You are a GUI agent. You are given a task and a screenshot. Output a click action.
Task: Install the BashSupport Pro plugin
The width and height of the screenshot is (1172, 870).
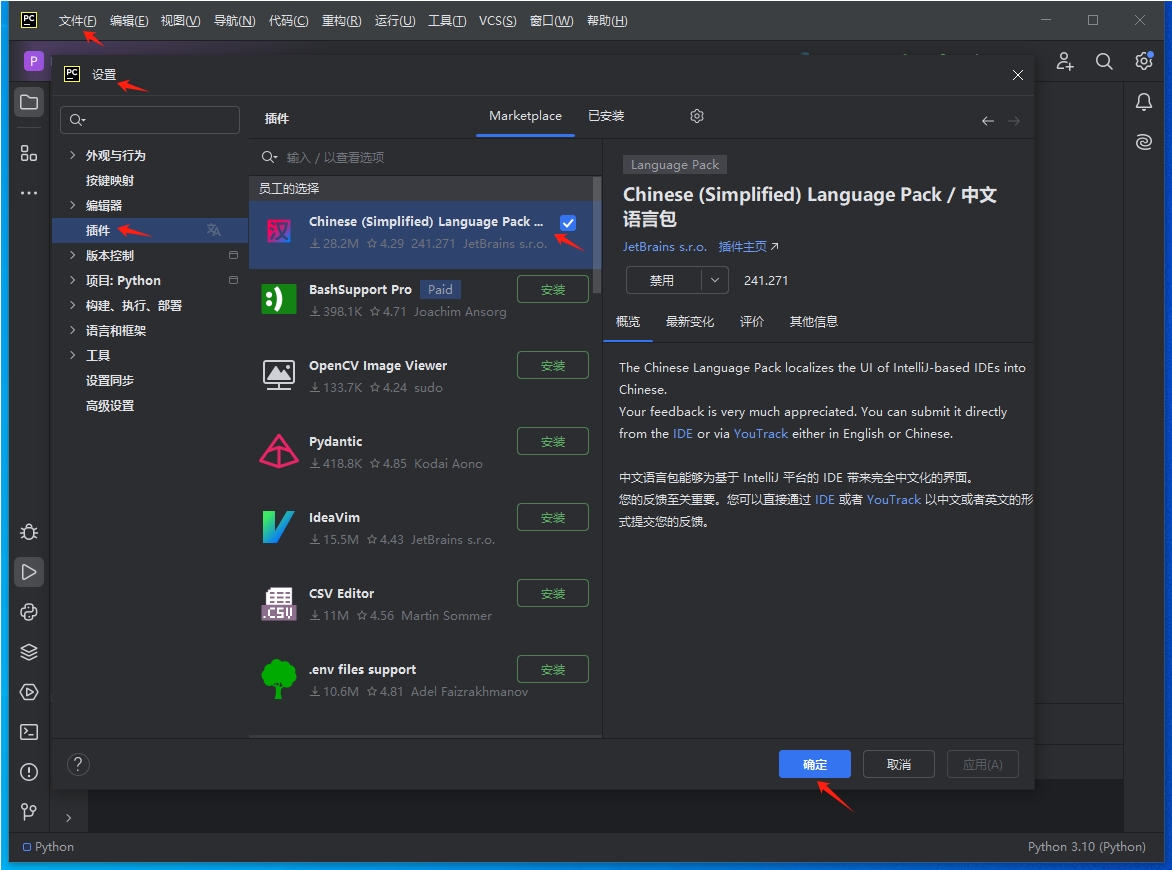(552, 289)
